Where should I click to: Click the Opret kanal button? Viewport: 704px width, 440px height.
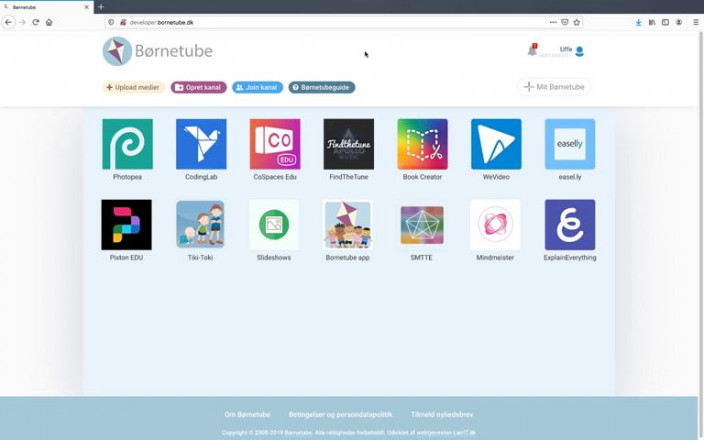tap(198, 87)
